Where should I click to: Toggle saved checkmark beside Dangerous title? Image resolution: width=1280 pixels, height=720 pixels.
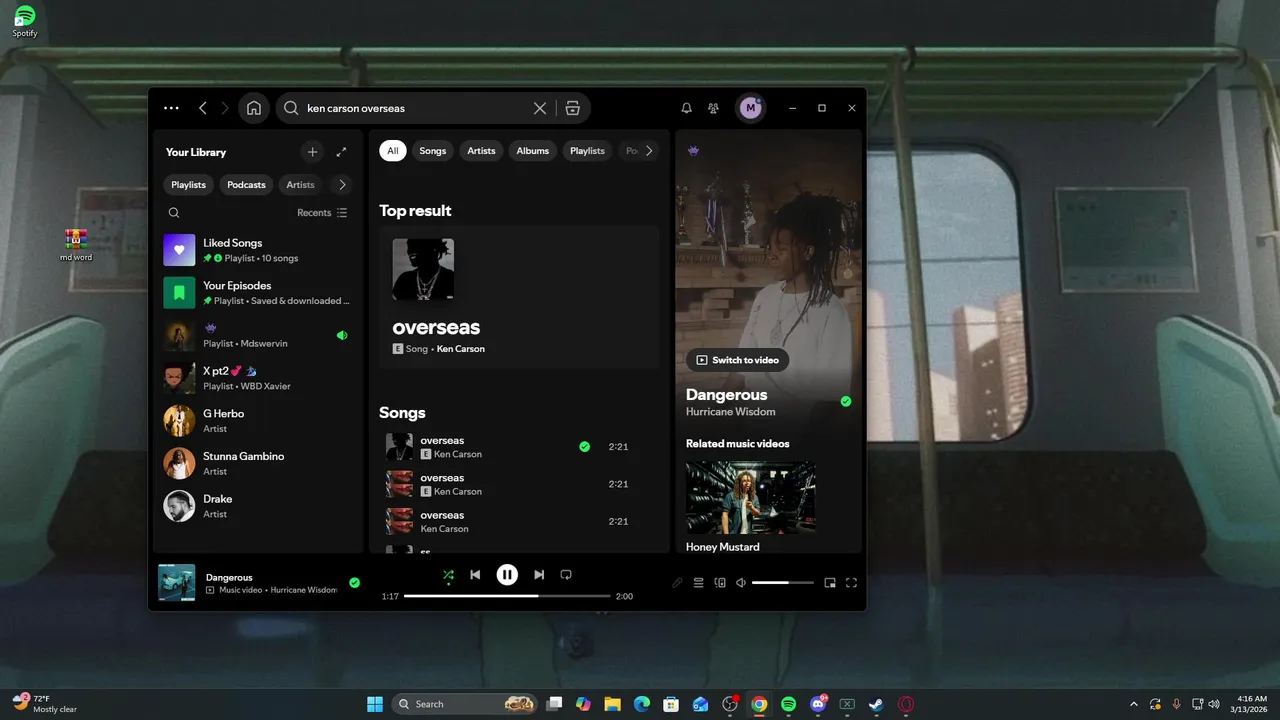coord(846,401)
